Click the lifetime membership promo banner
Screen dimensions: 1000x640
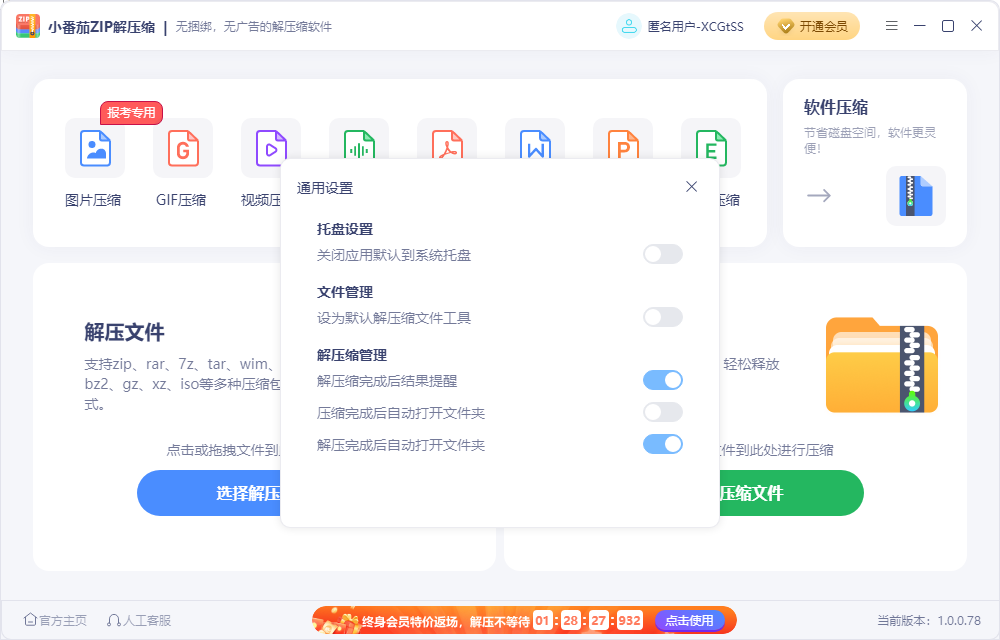pos(524,620)
